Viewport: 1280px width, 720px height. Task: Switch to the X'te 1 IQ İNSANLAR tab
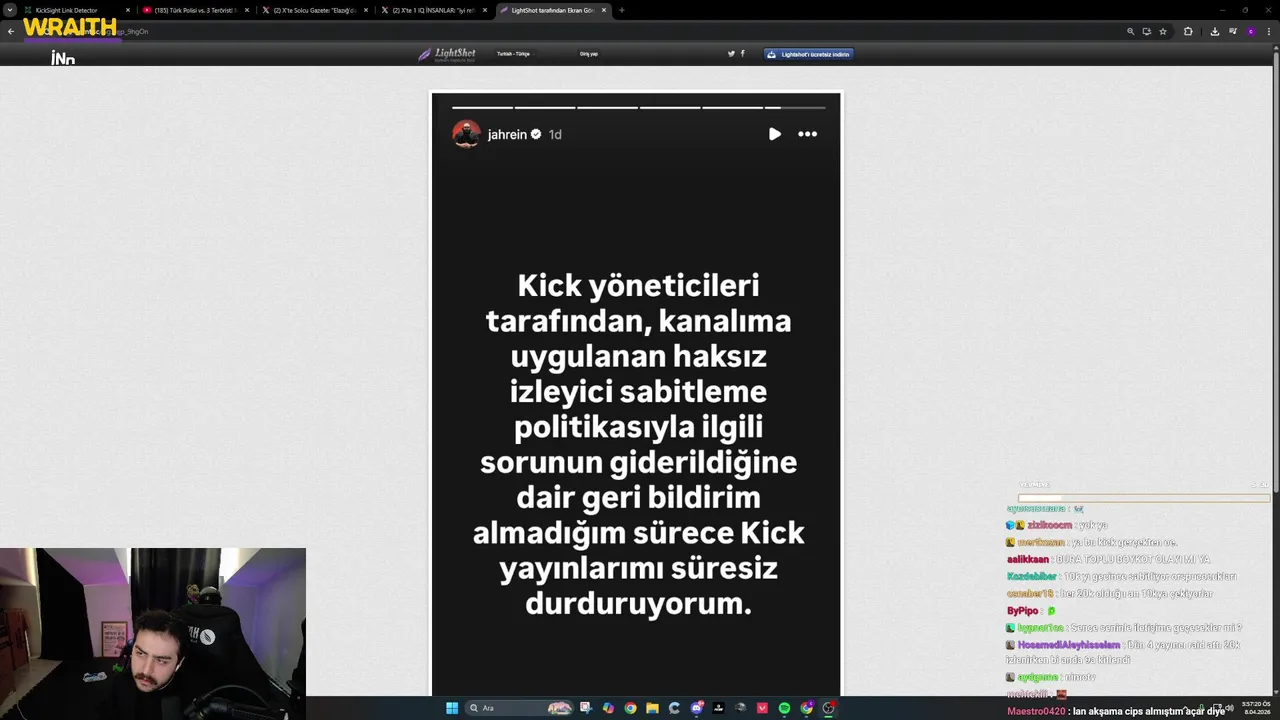point(433,10)
